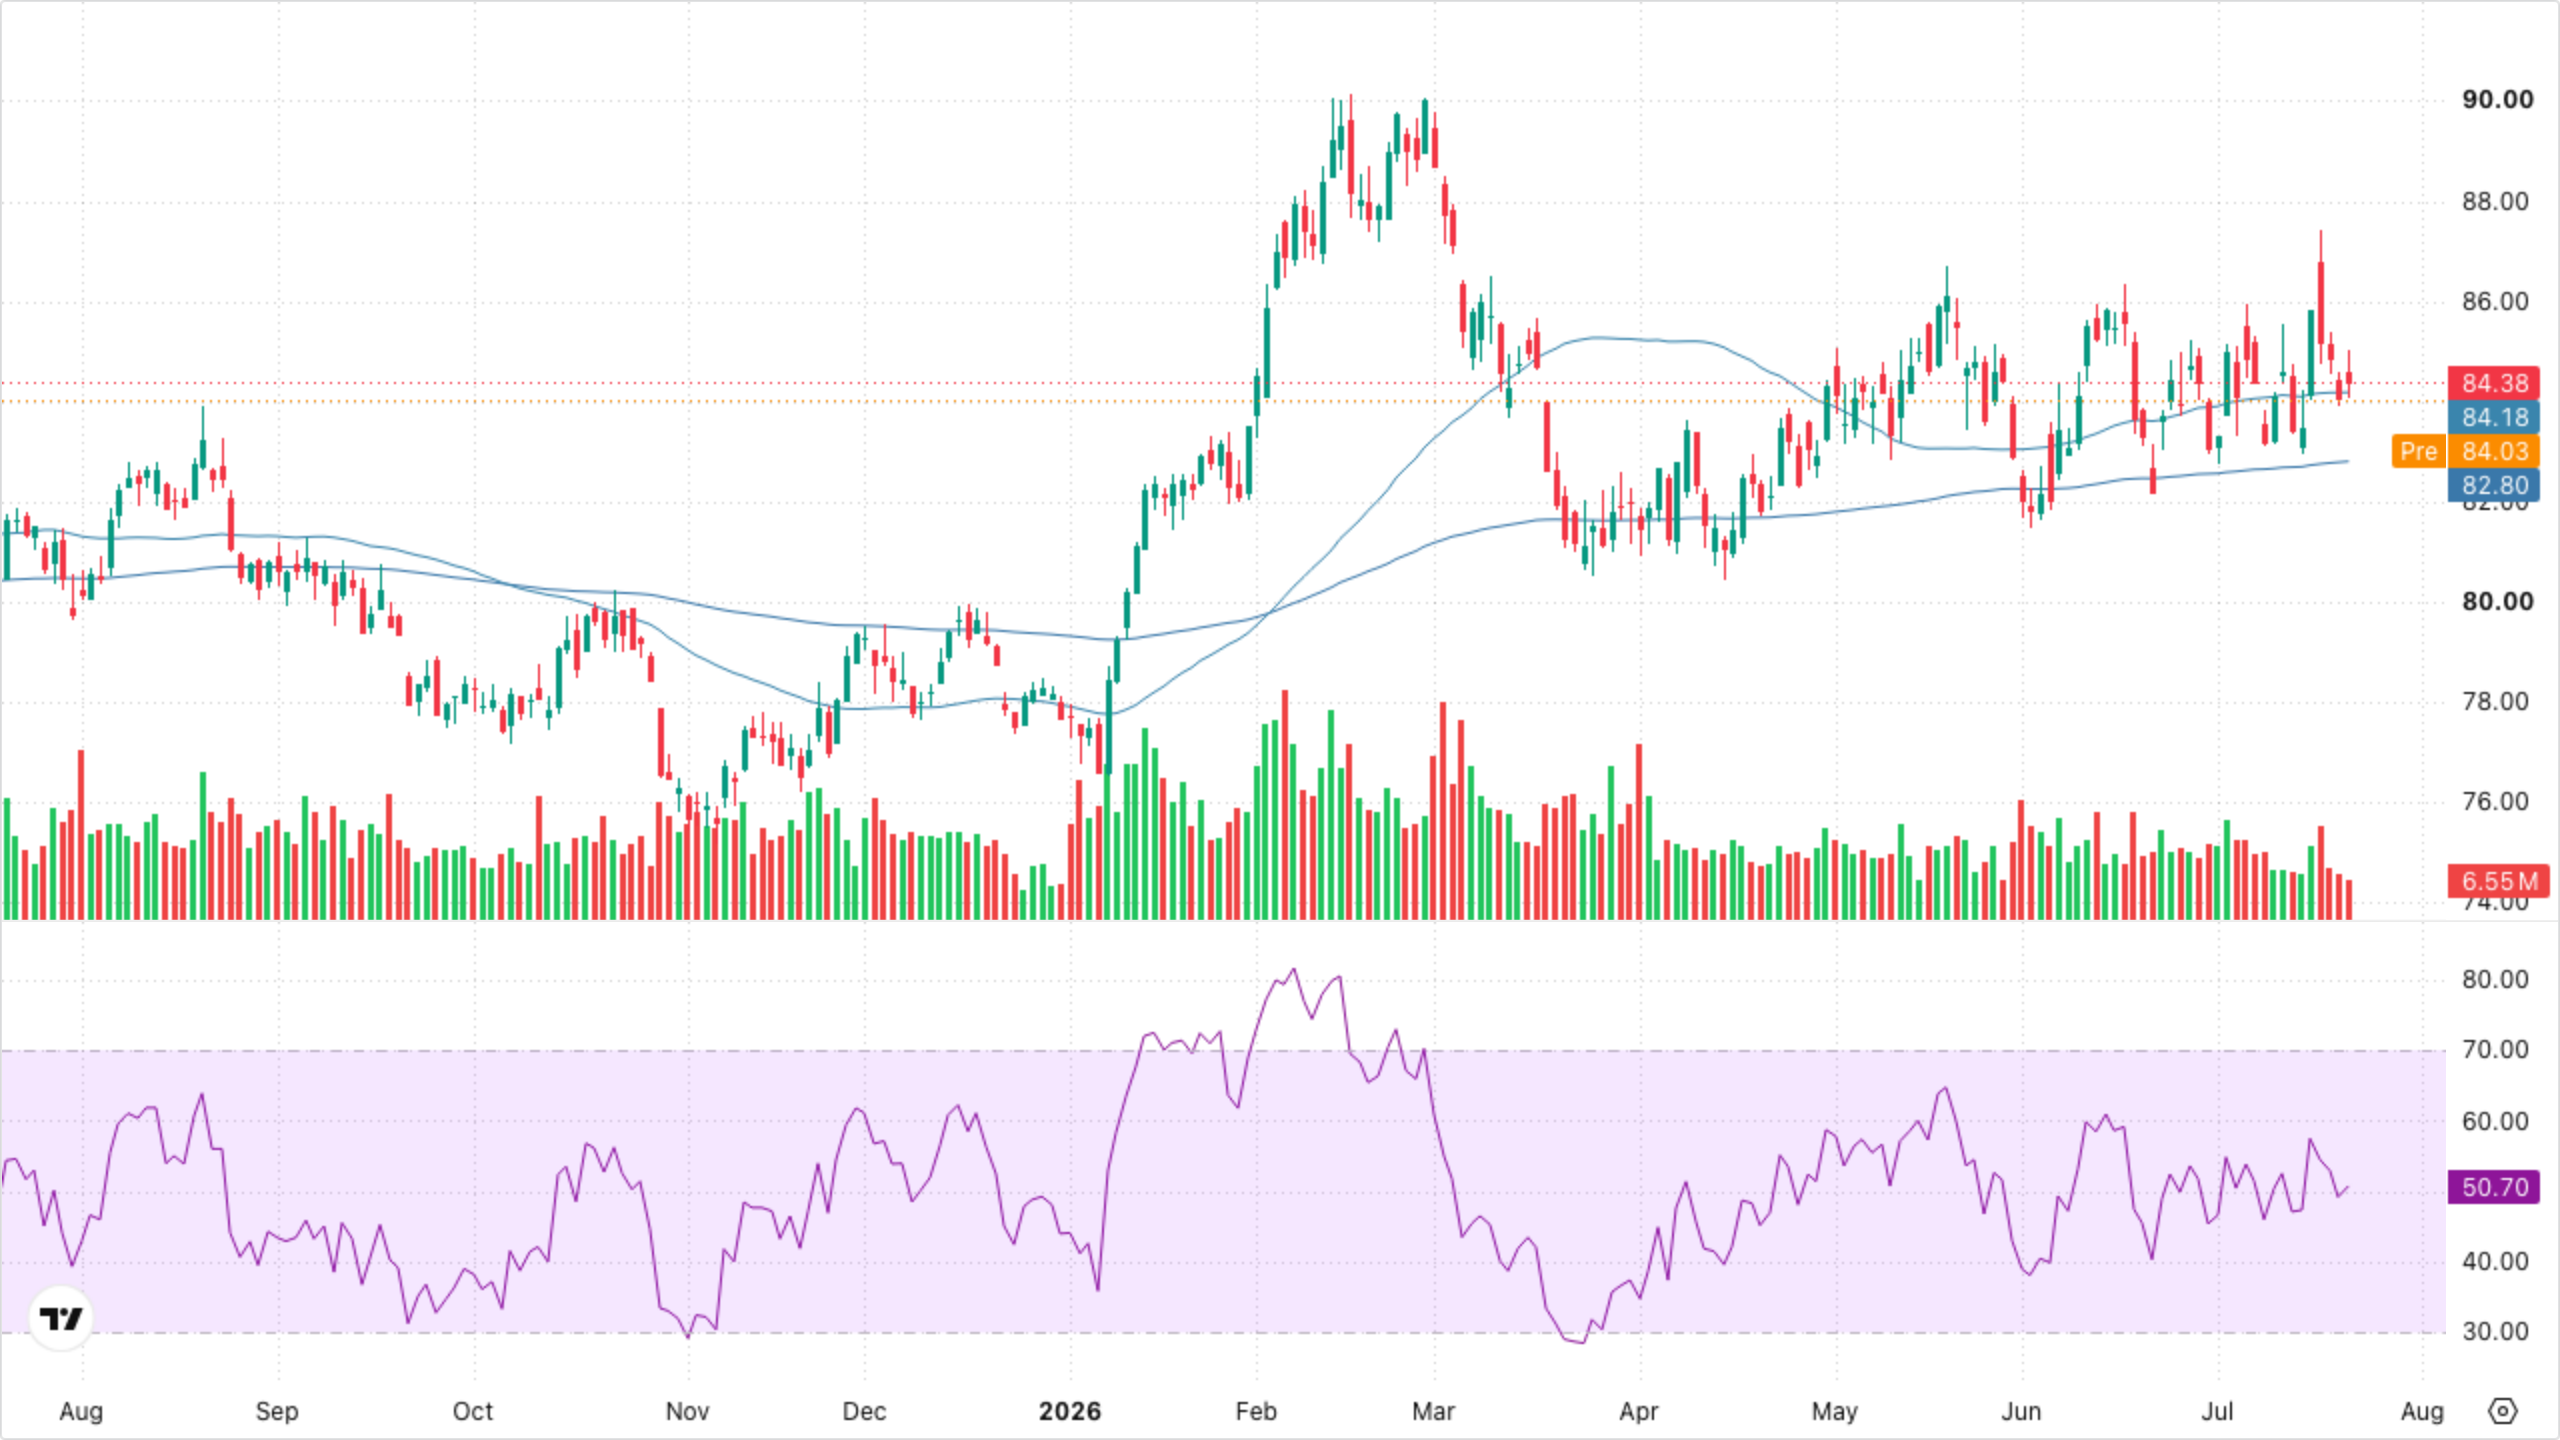Click the orange 84.03 pre-market price label
This screenshot has width=2560, height=1440.
(2494, 451)
